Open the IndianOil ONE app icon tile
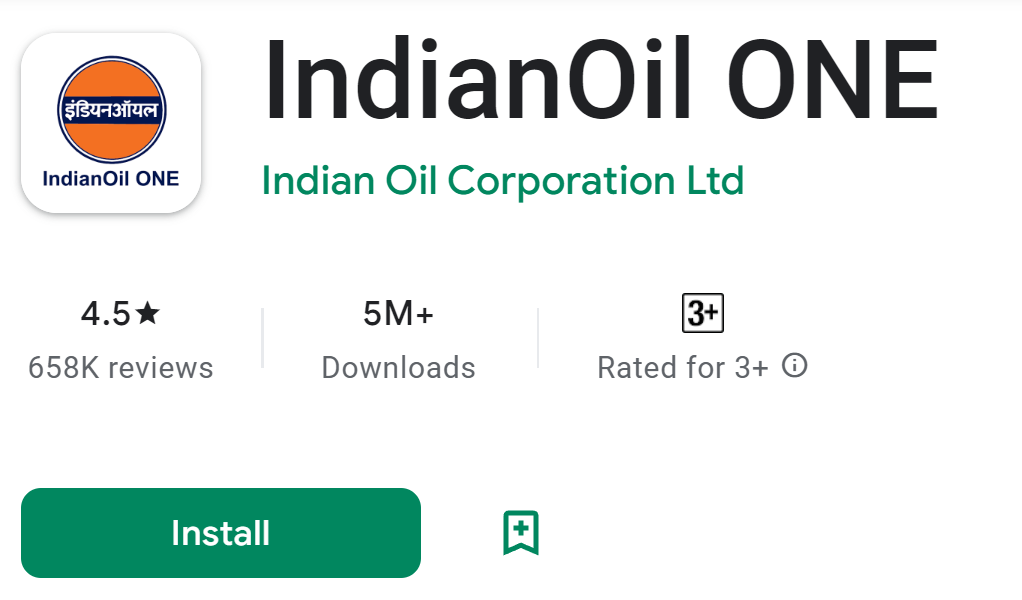This screenshot has width=1022, height=600. point(111,122)
